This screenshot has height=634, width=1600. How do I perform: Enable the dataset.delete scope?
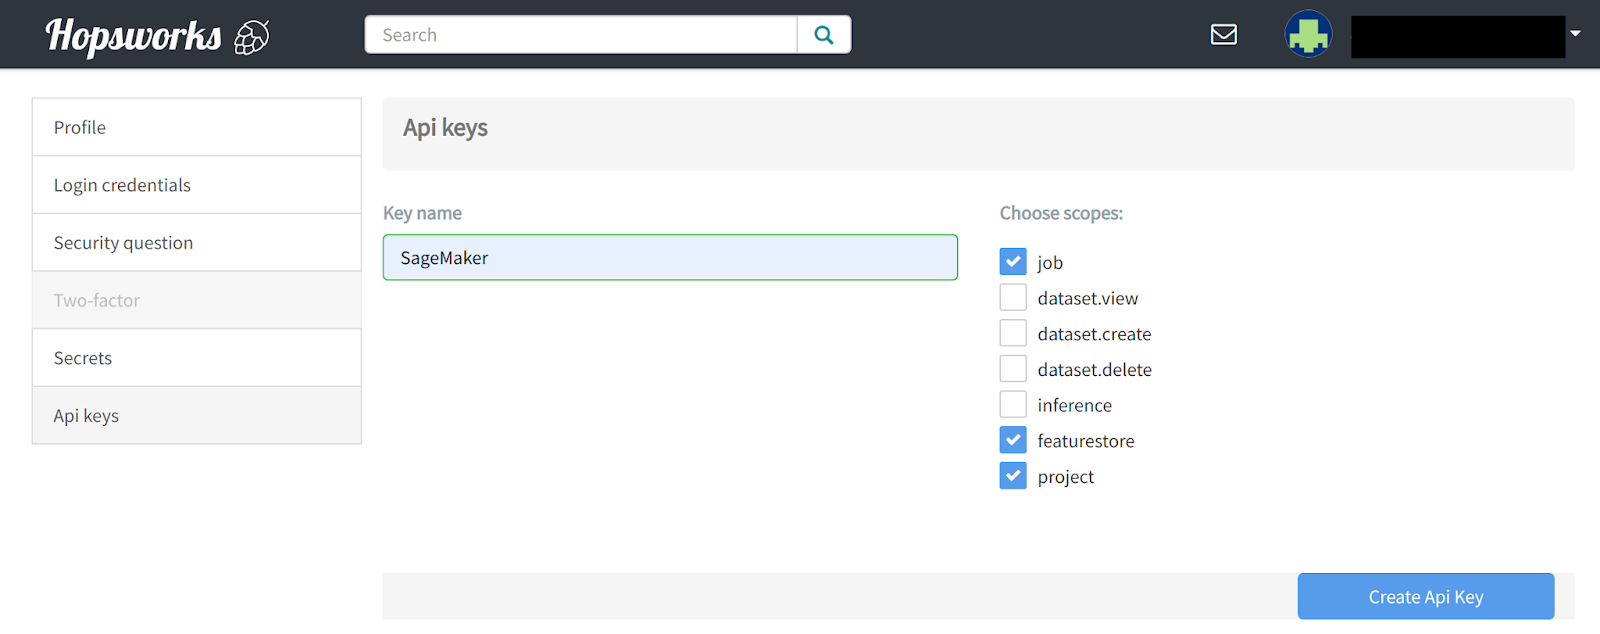pos(1013,369)
